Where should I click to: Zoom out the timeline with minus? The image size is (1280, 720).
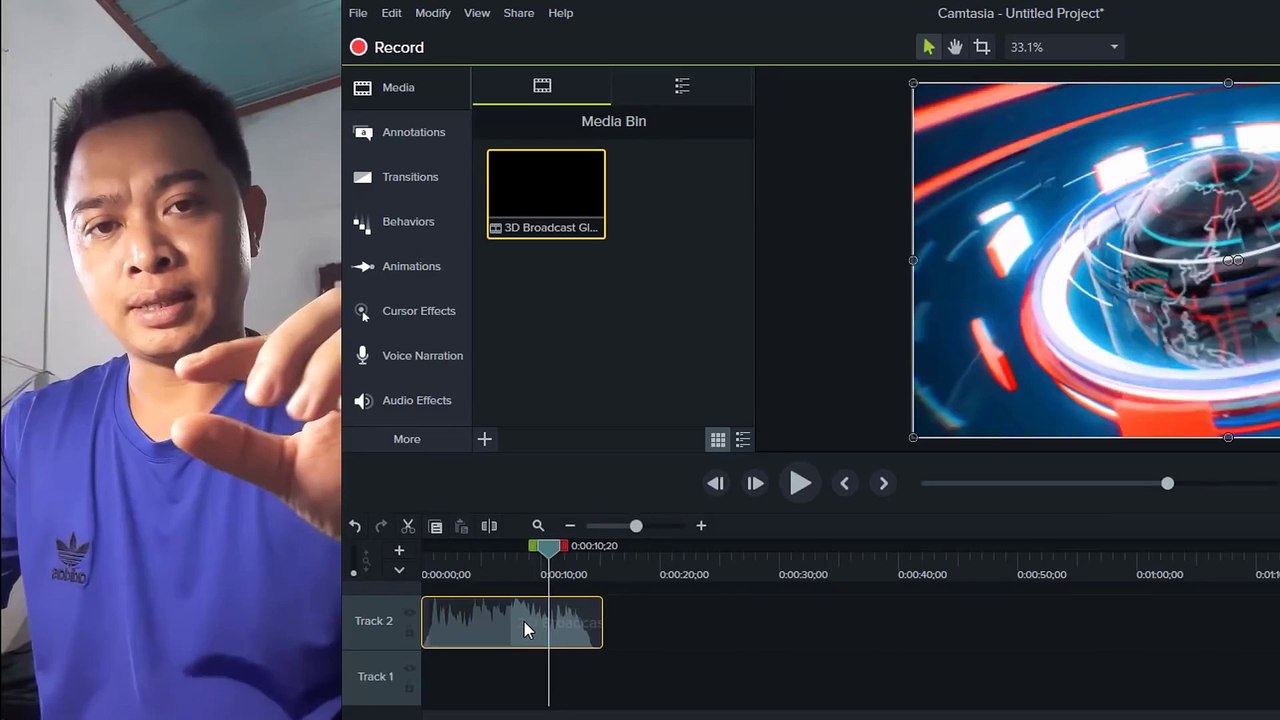coord(570,526)
